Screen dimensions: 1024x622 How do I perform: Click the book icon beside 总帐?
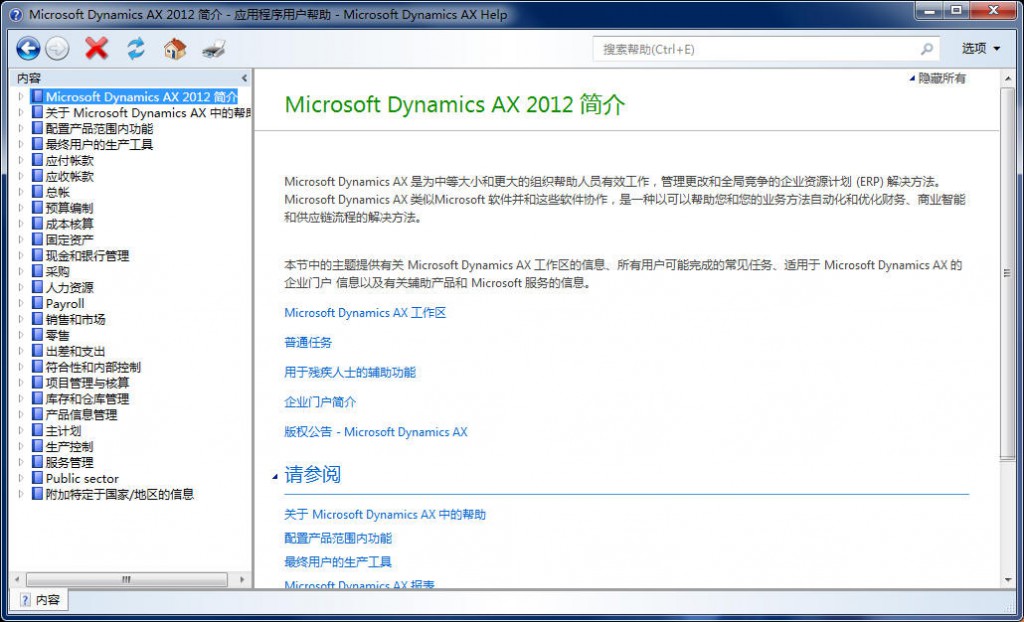click(x=37, y=192)
